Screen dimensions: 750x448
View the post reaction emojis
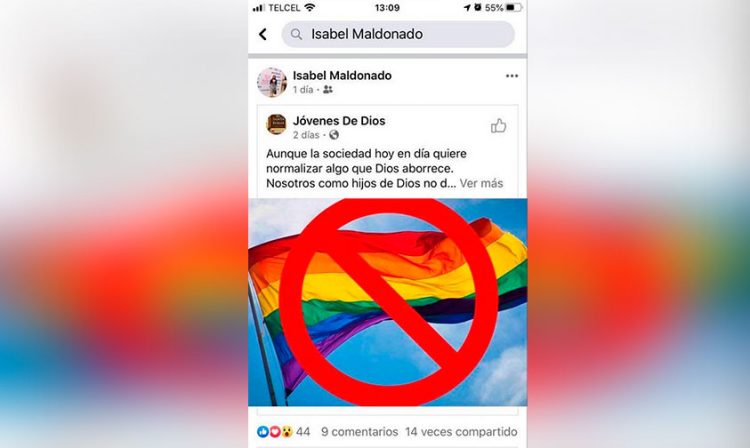[275, 432]
